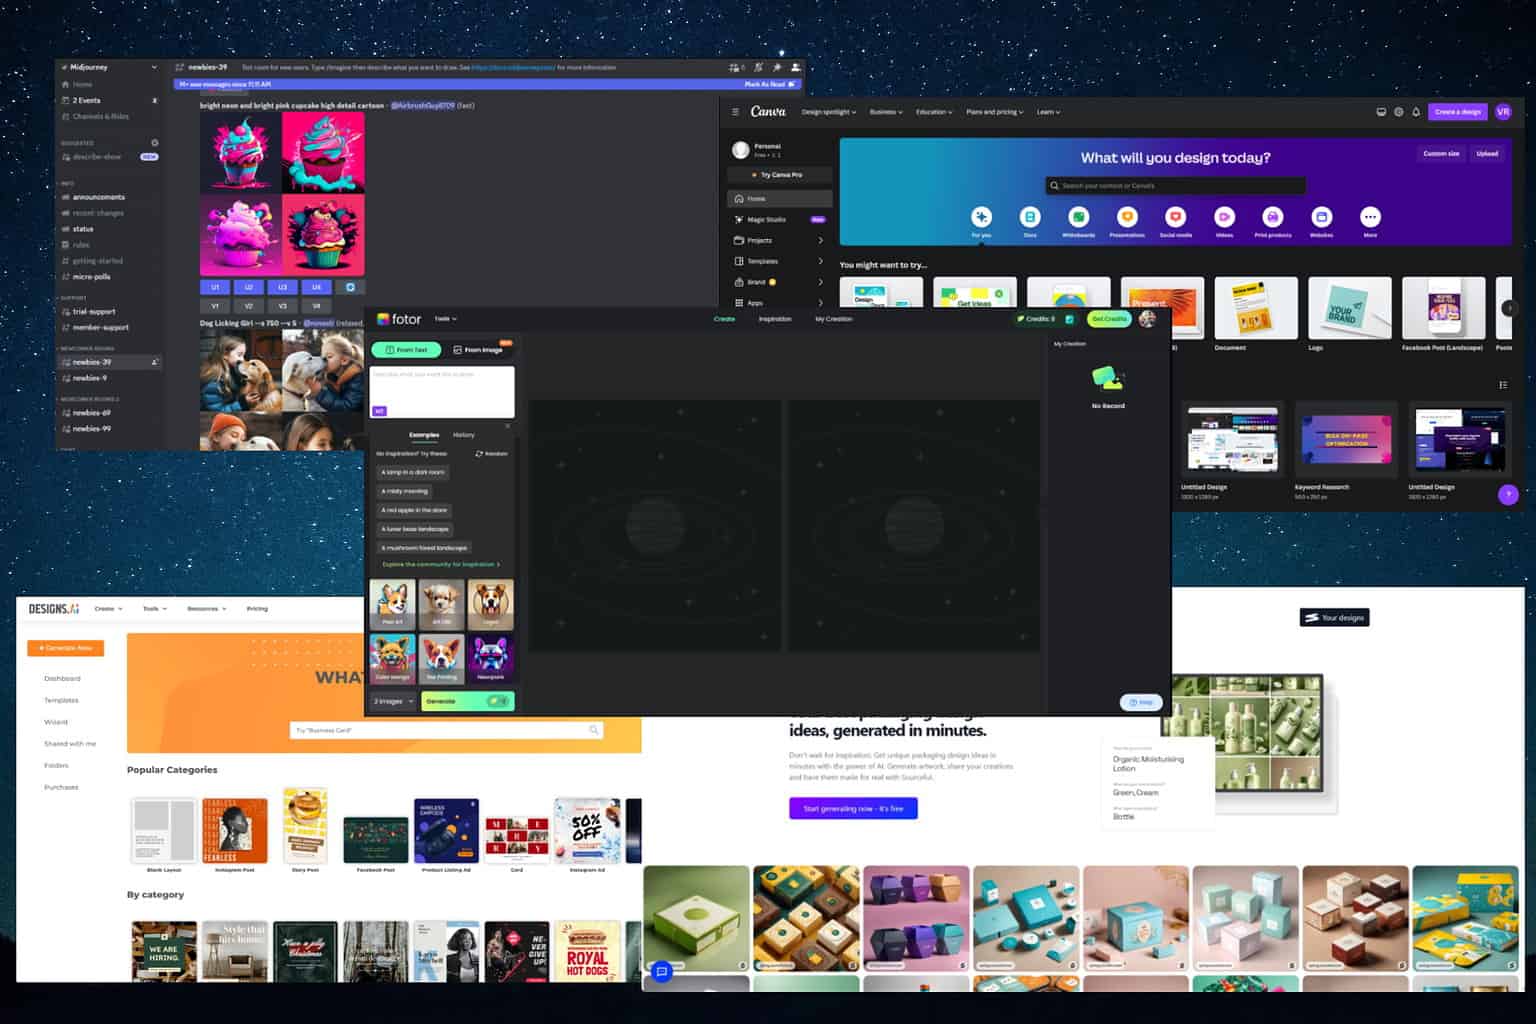Open Dashboard in Designs.ai sidebar
The width and height of the screenshot is (1536, 1024).
point(62,678)
